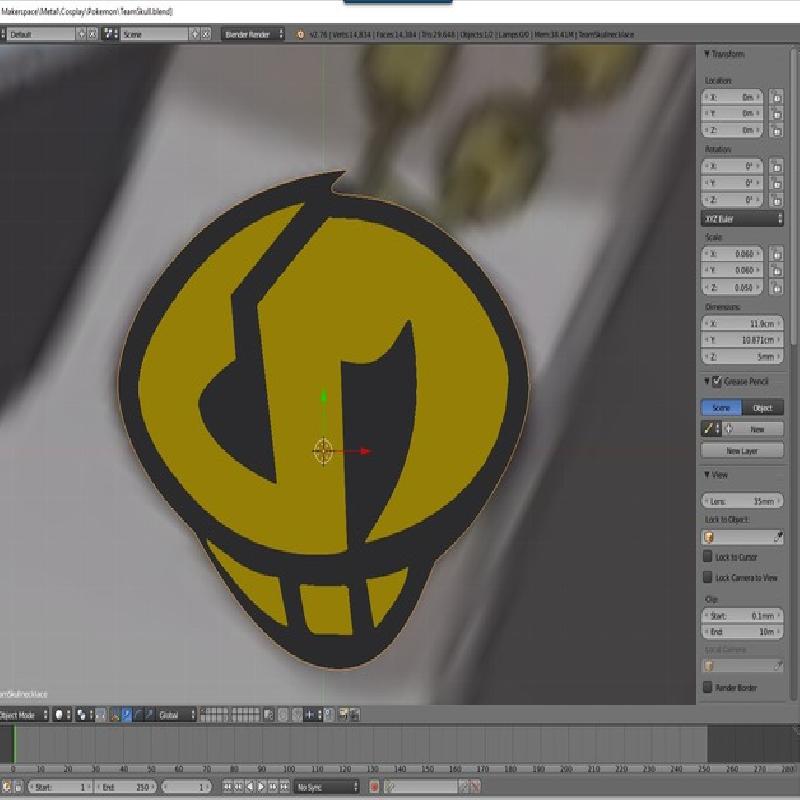This screenshot has width=800, height=800.
Task: Tick the Lock to Cursor checkbox
Action: pyautogui.click(x=708, y=556)
